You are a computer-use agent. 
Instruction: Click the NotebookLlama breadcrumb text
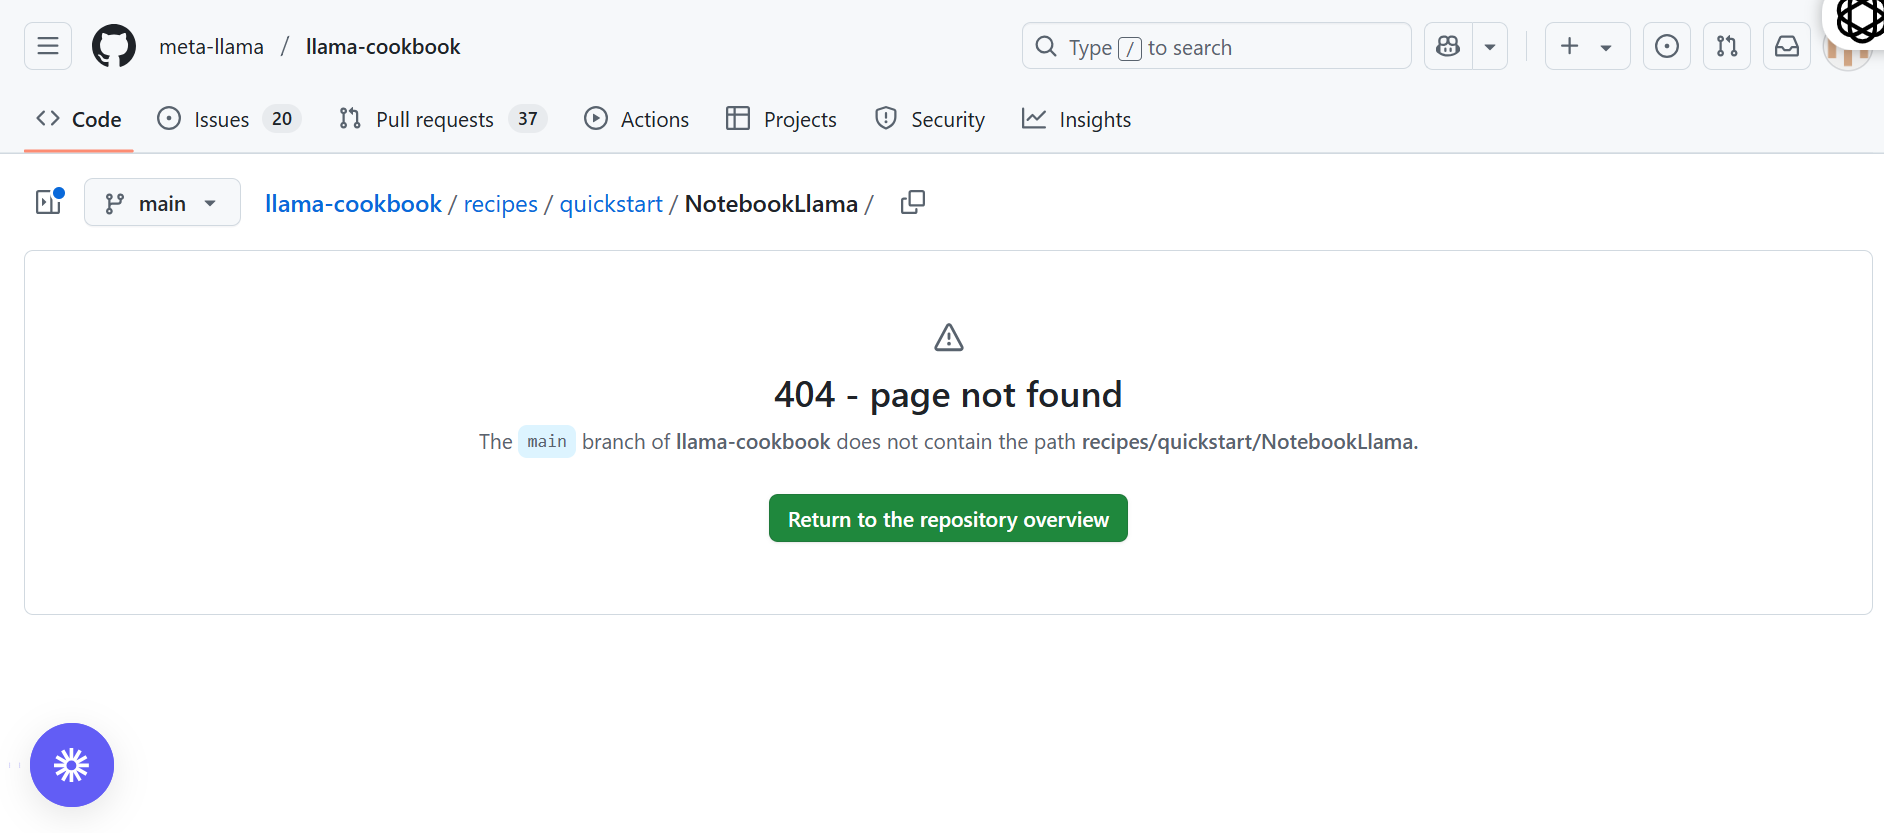pos(771,203)
